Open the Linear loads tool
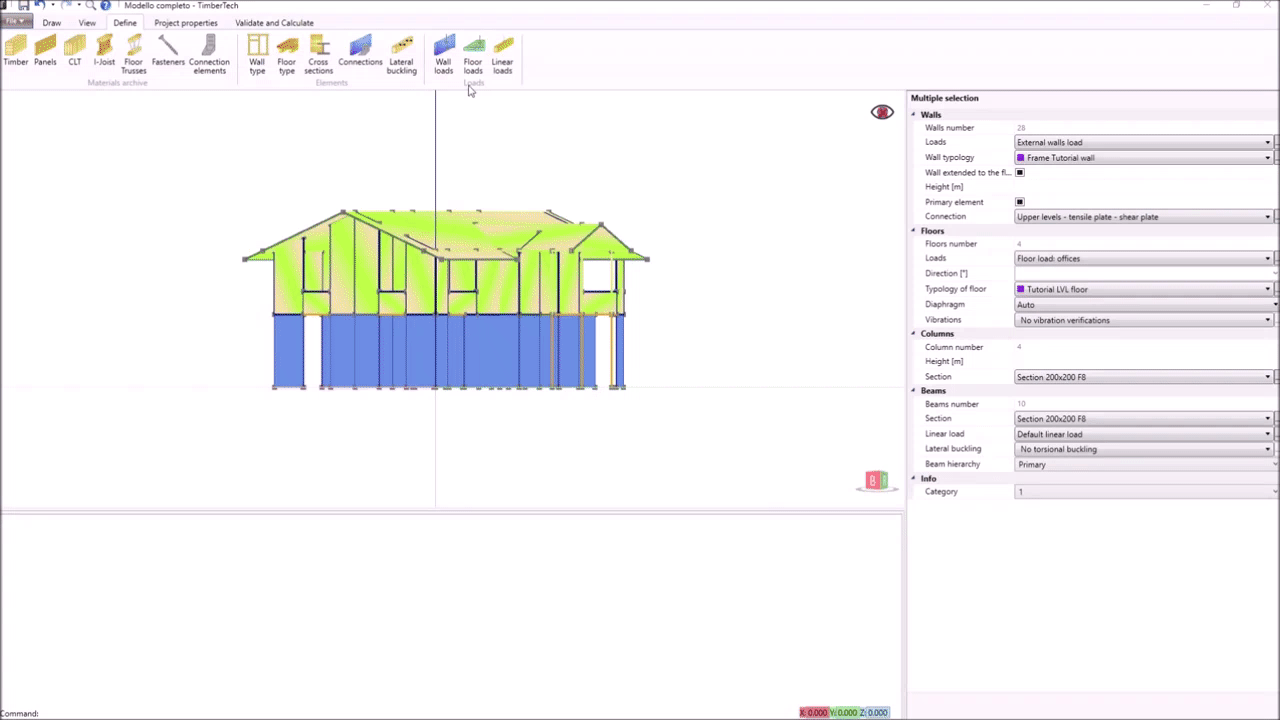 502,54
